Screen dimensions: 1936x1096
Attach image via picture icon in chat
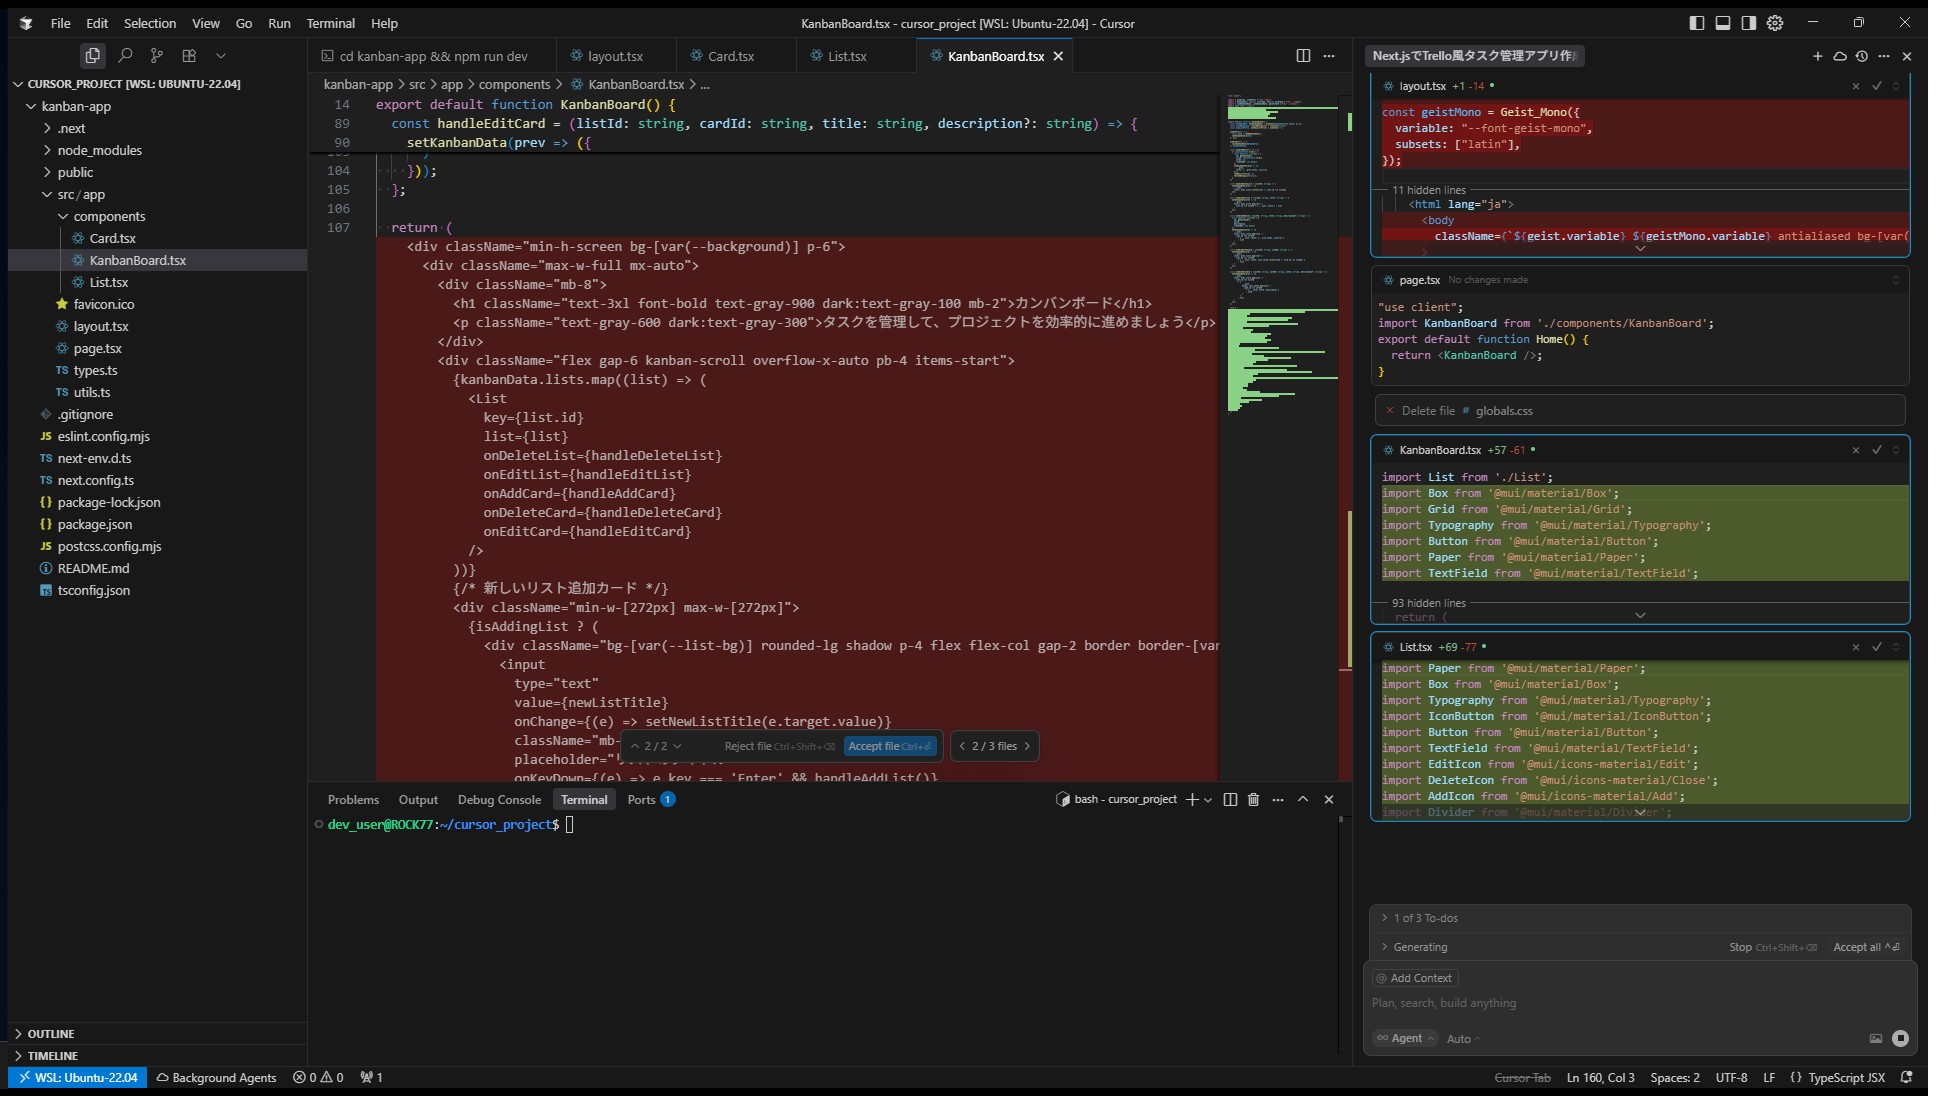[1875, 1038]
